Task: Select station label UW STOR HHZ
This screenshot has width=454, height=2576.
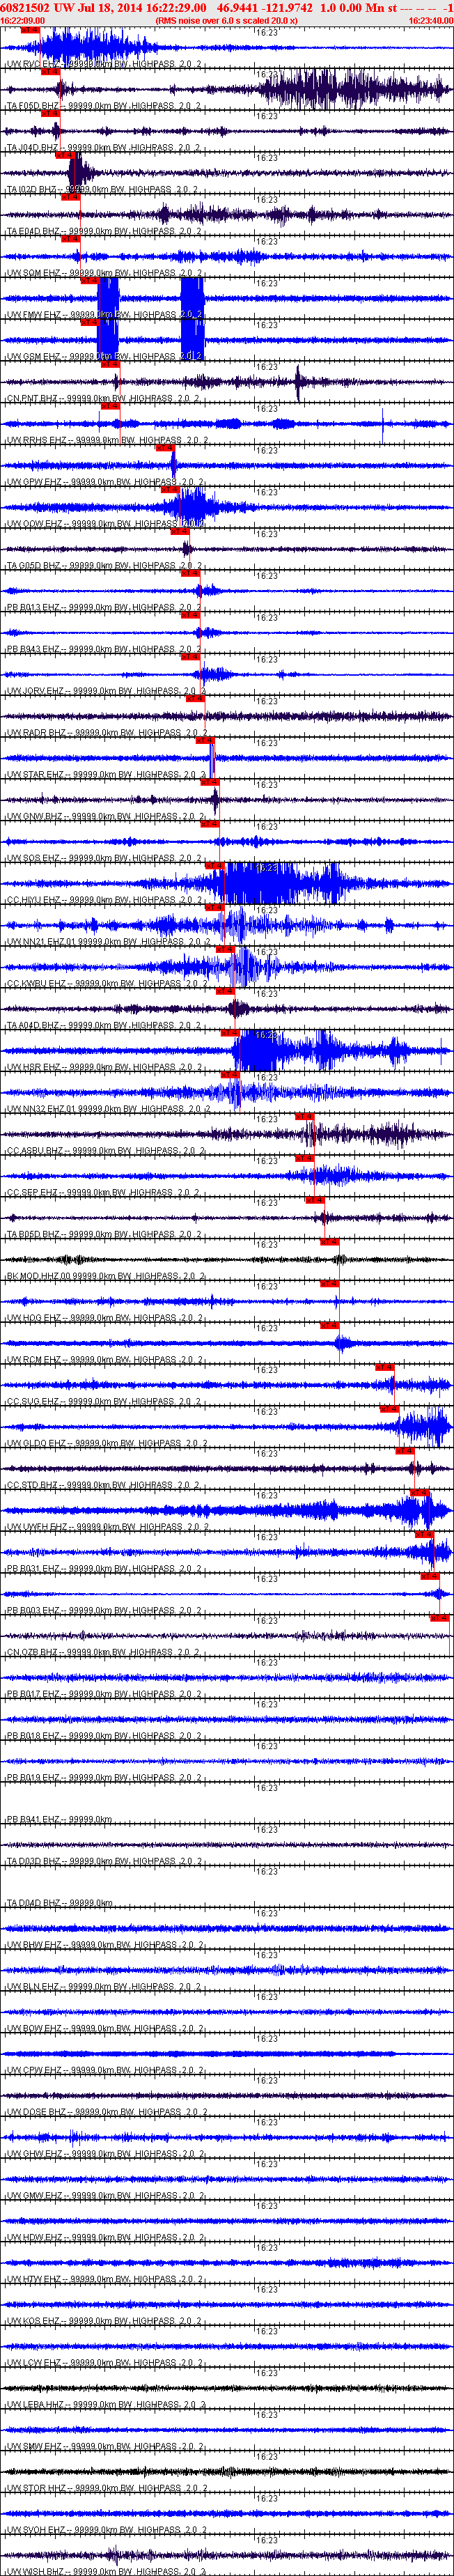Action: (36, 2489)
